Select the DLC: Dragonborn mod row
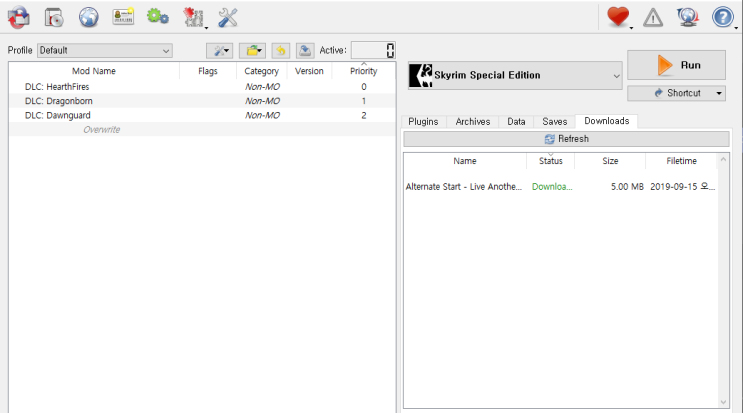The height and width of the screenshot is (413, 743). tap(202, 101)
